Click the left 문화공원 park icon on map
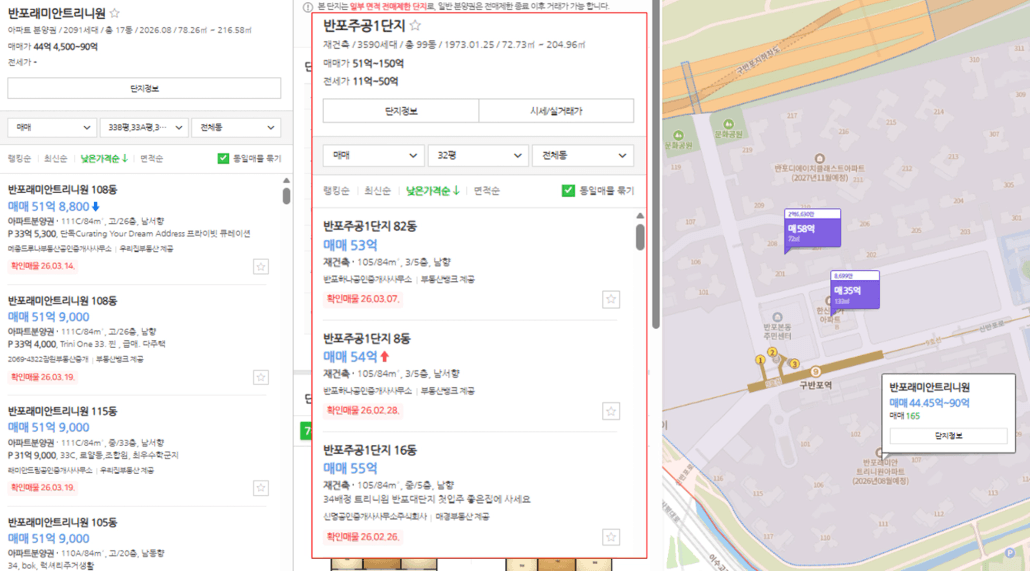Image resolution: width=1030 pixels, height=571 pixels. [x=678, y=135]
